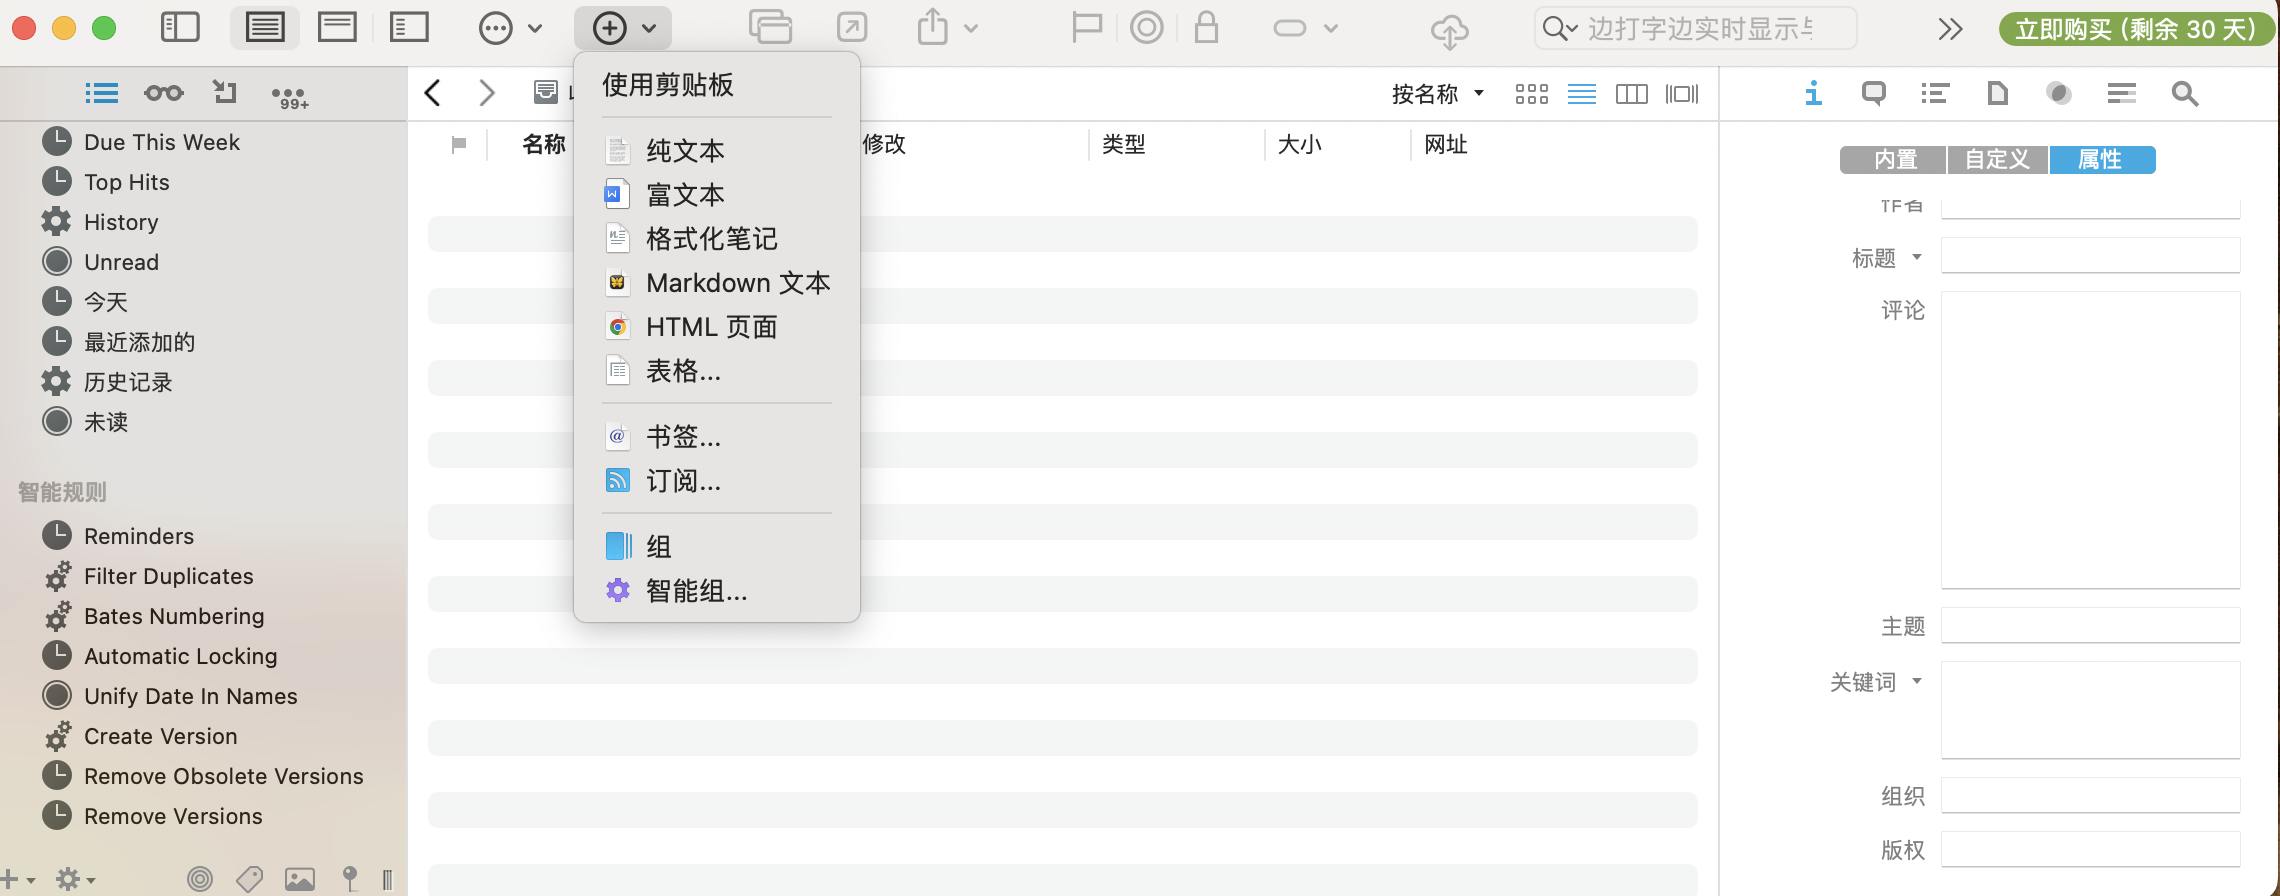Viewport: 2280px width, 896px height.
Task: Open the annotations speech bubble inspector
Action: [1873, 94]
